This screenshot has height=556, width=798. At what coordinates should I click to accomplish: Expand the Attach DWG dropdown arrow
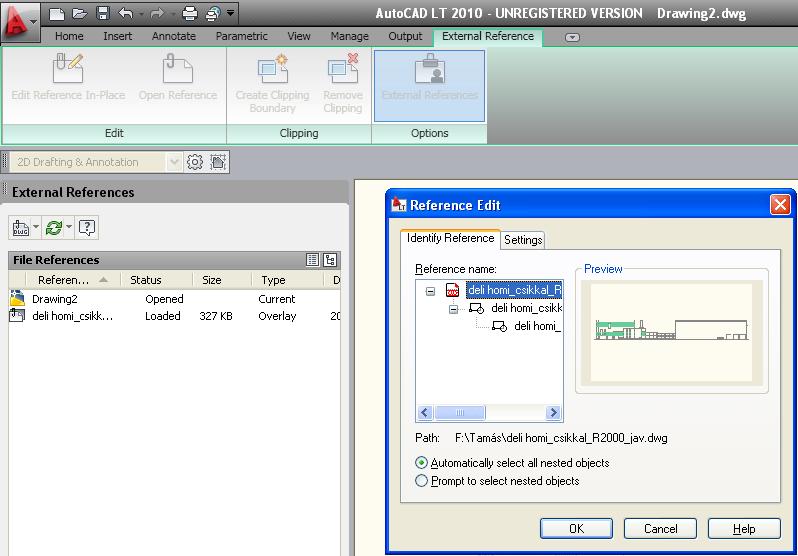[36, 227]
